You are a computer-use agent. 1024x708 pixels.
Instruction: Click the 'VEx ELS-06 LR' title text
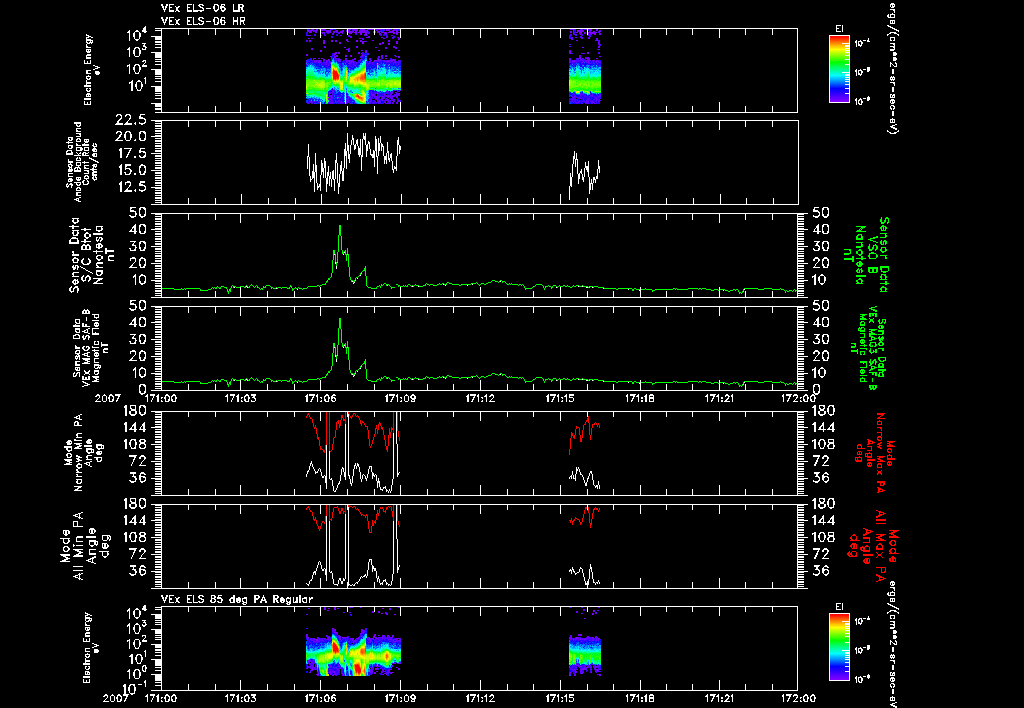[202, 8]
